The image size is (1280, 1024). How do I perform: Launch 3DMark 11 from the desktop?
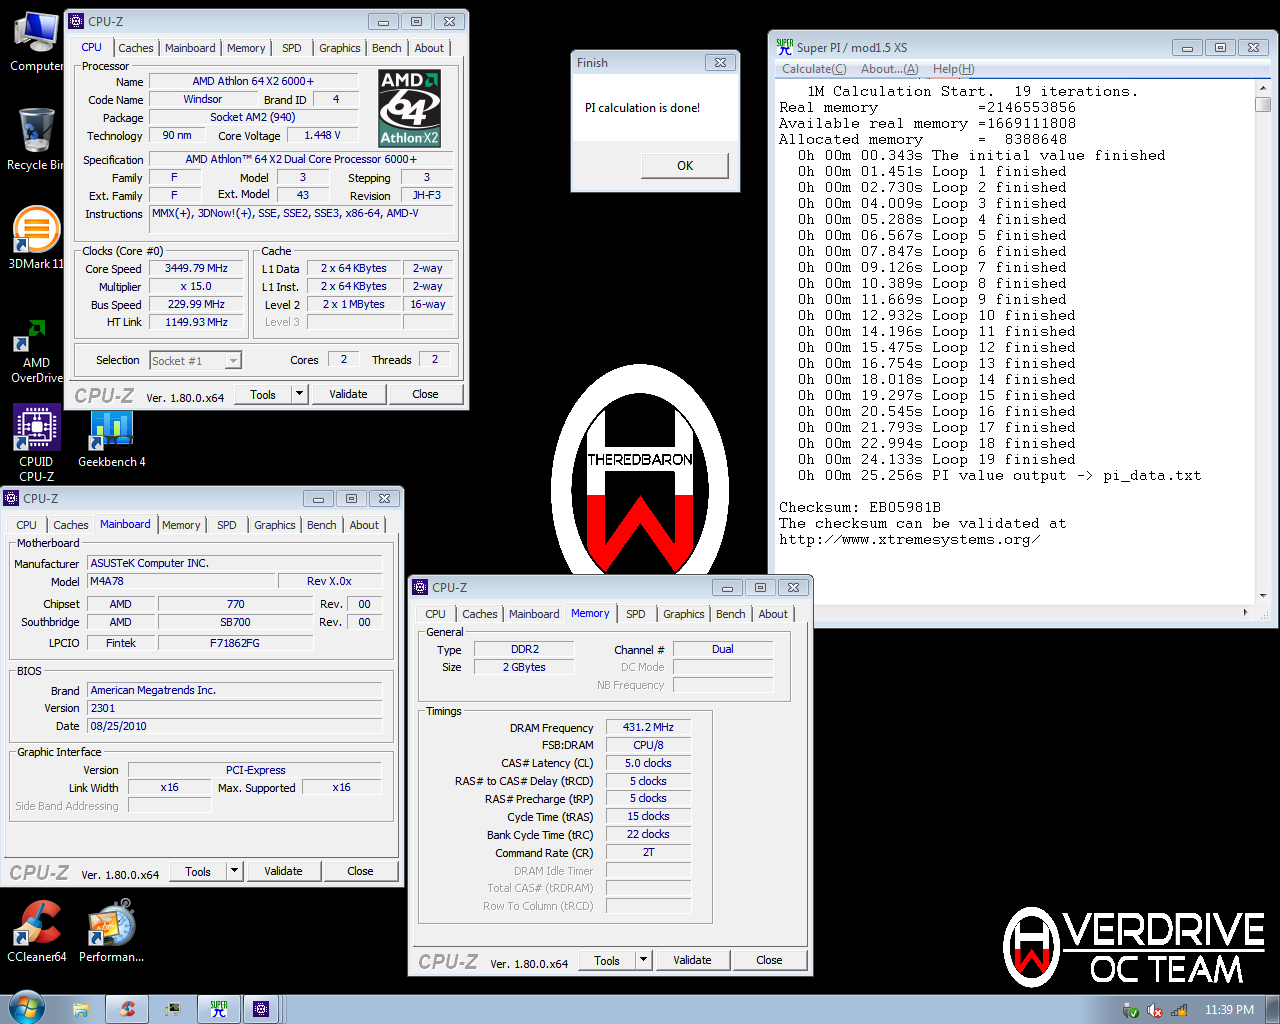[36, 238]
